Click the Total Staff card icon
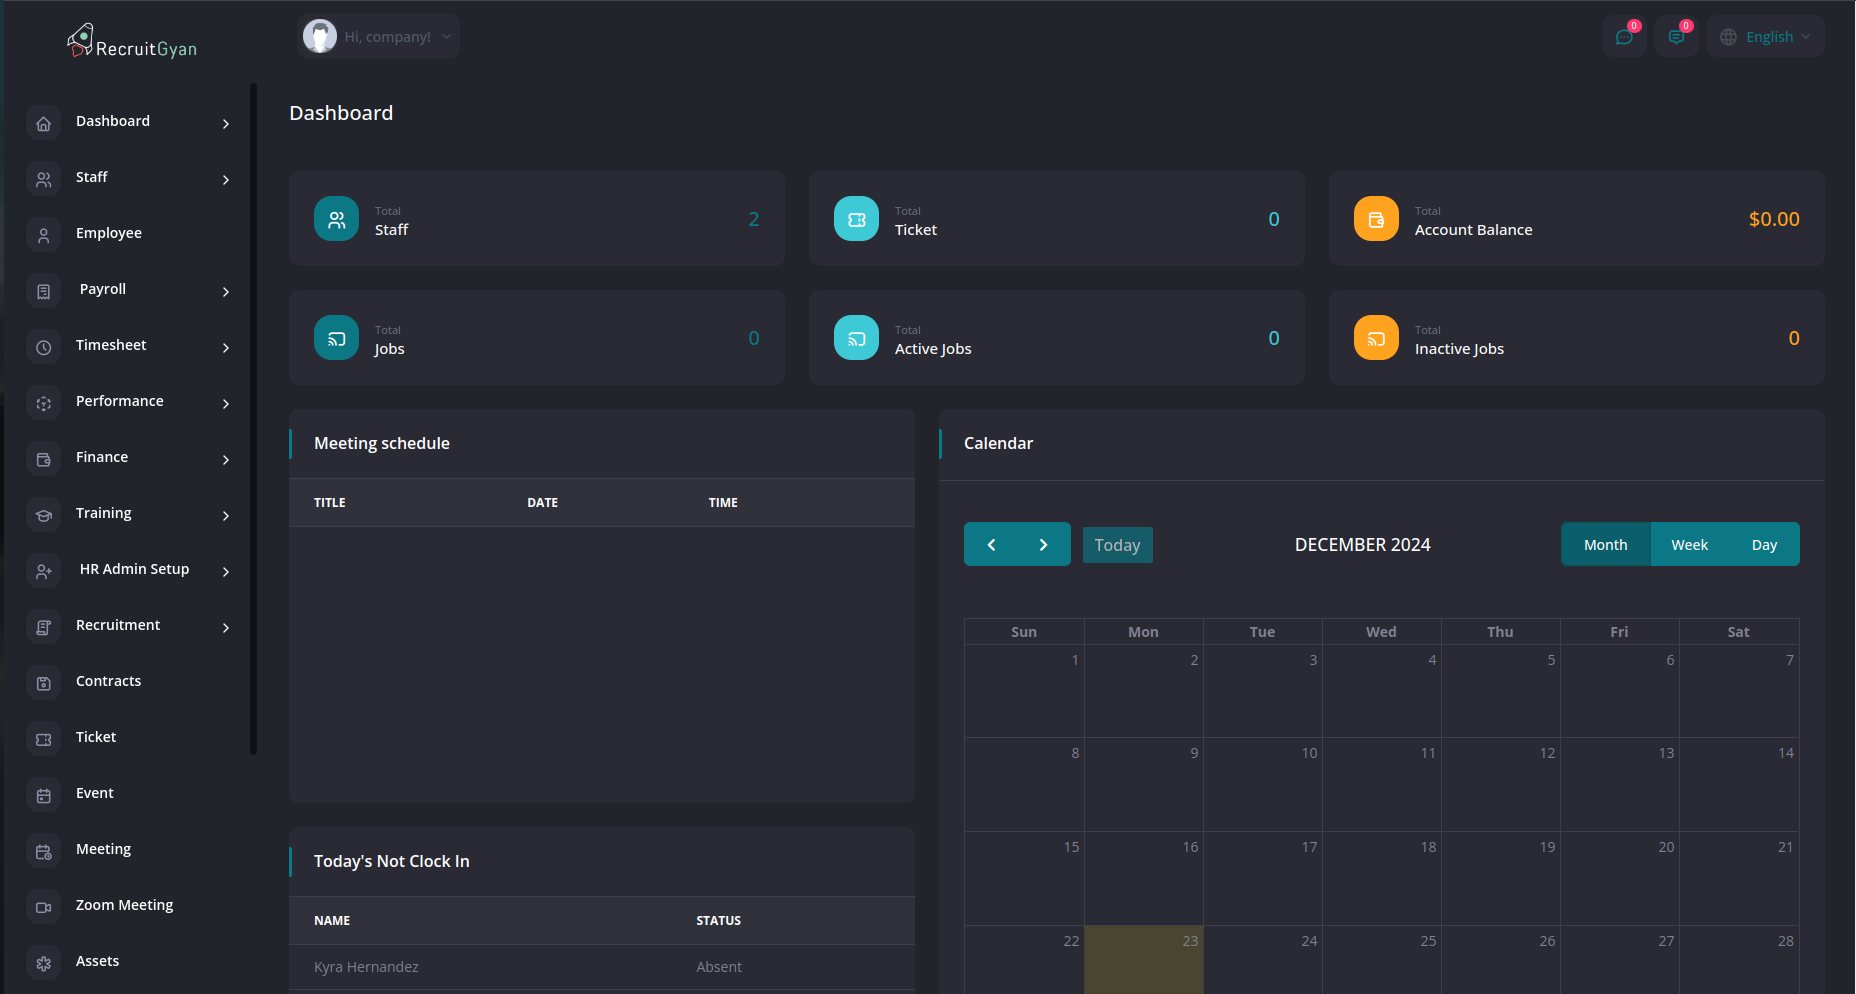Image resolution: width=1856 pixels, height=994 pixels. point(336,219)
